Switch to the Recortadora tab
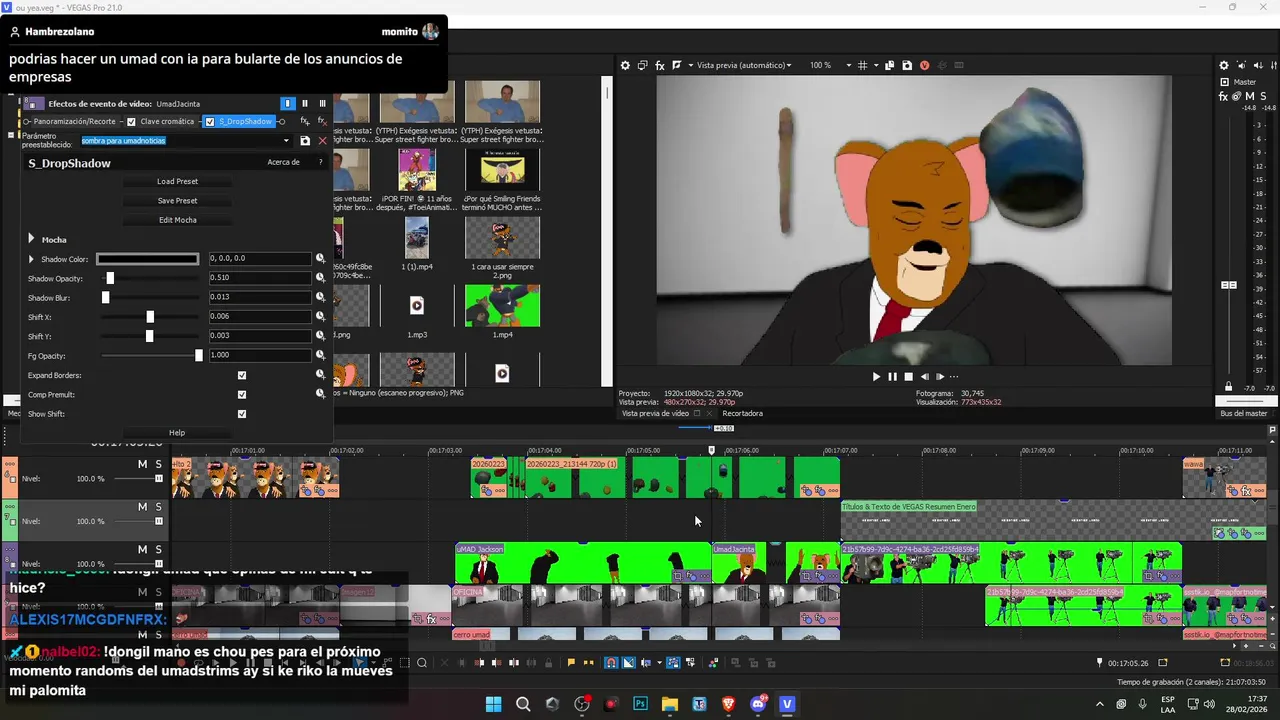The image size is (1280, 720). click(x=742, y=413)
